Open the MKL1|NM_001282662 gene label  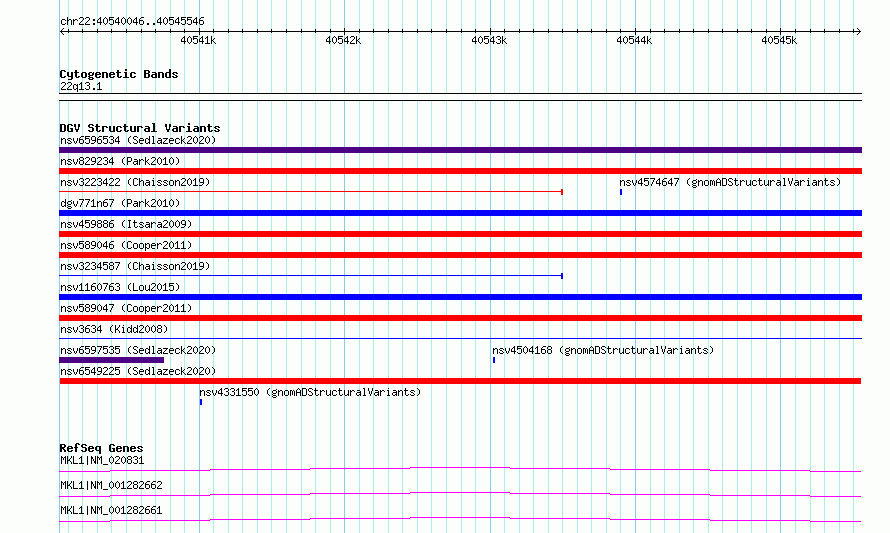pyautogui.click(x=111, y=485)
